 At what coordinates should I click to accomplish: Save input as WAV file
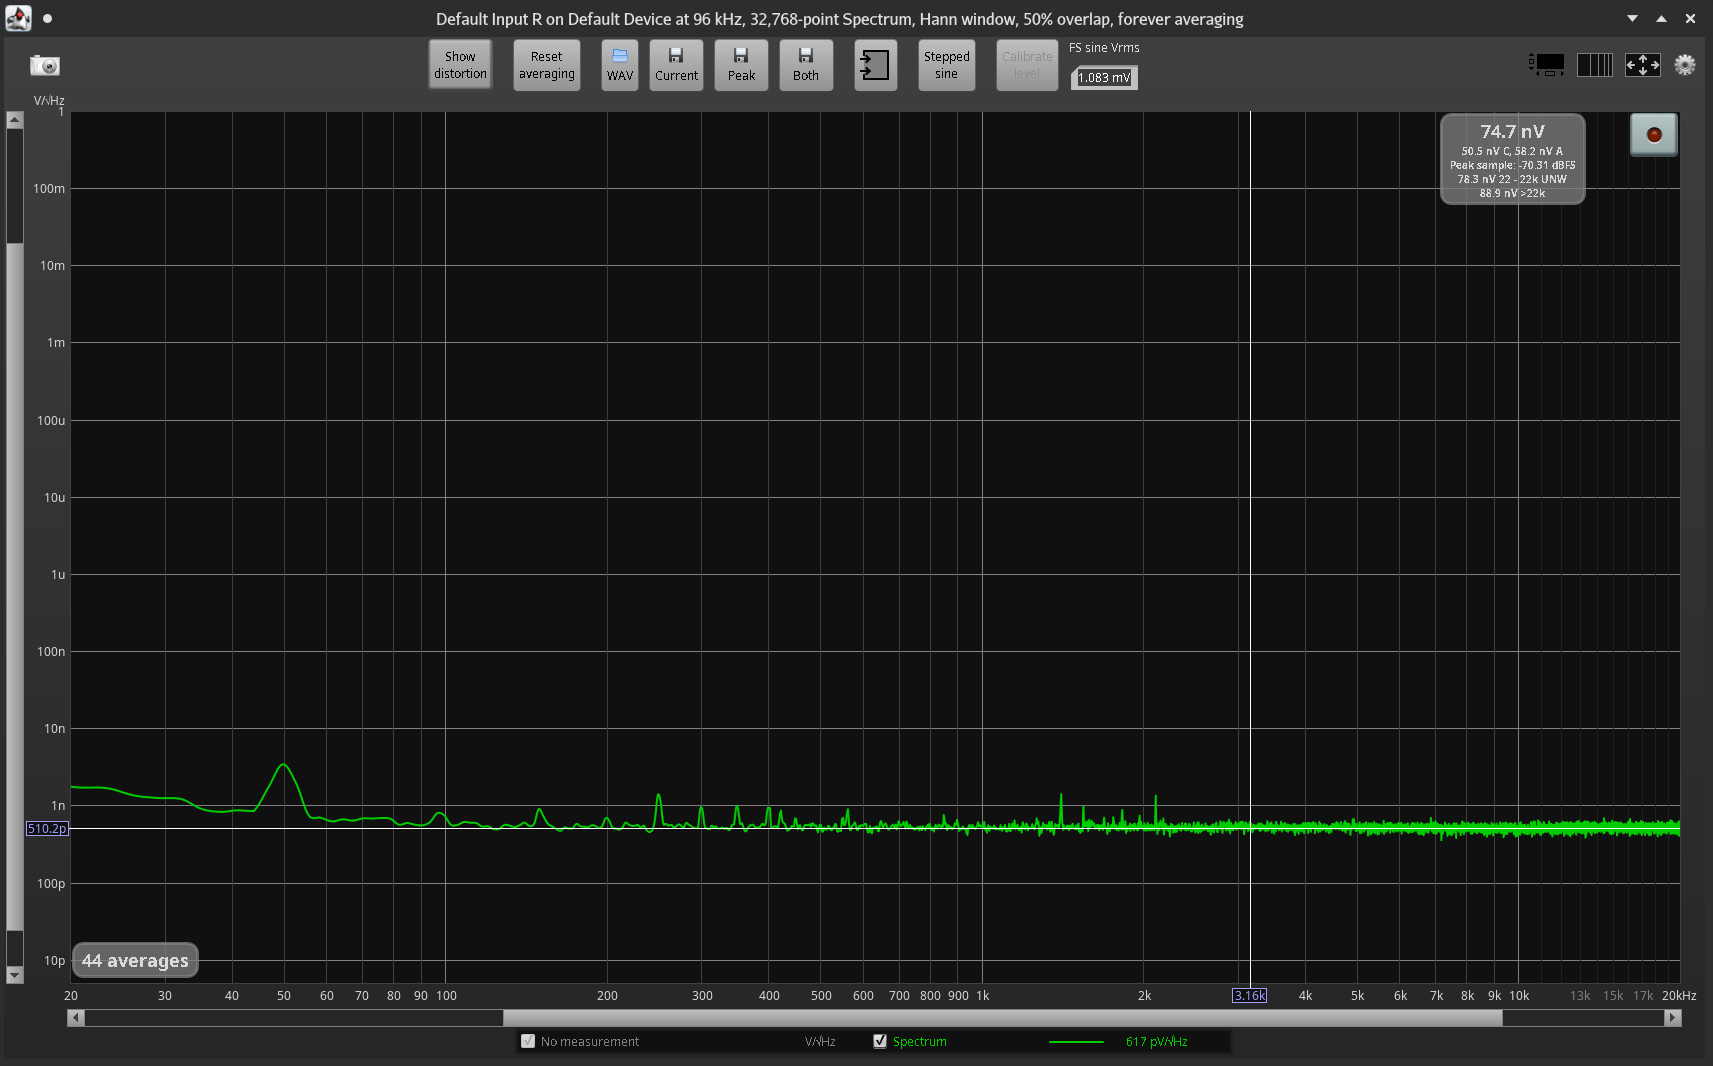620,65
